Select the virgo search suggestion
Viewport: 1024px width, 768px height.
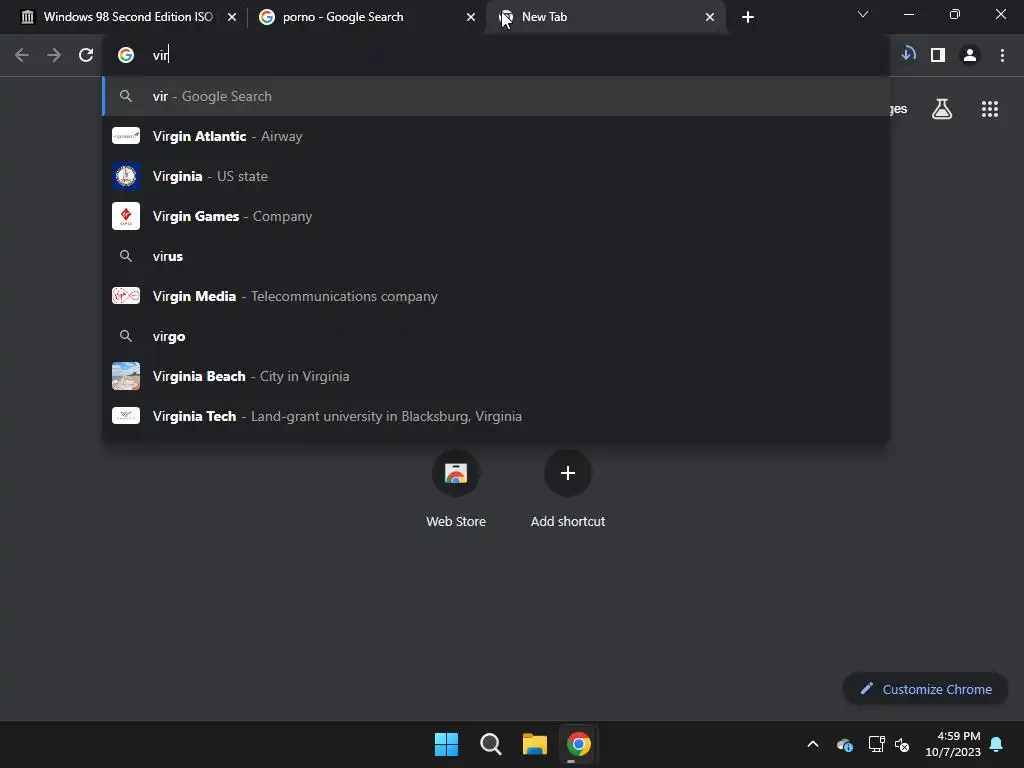point(496,336)
